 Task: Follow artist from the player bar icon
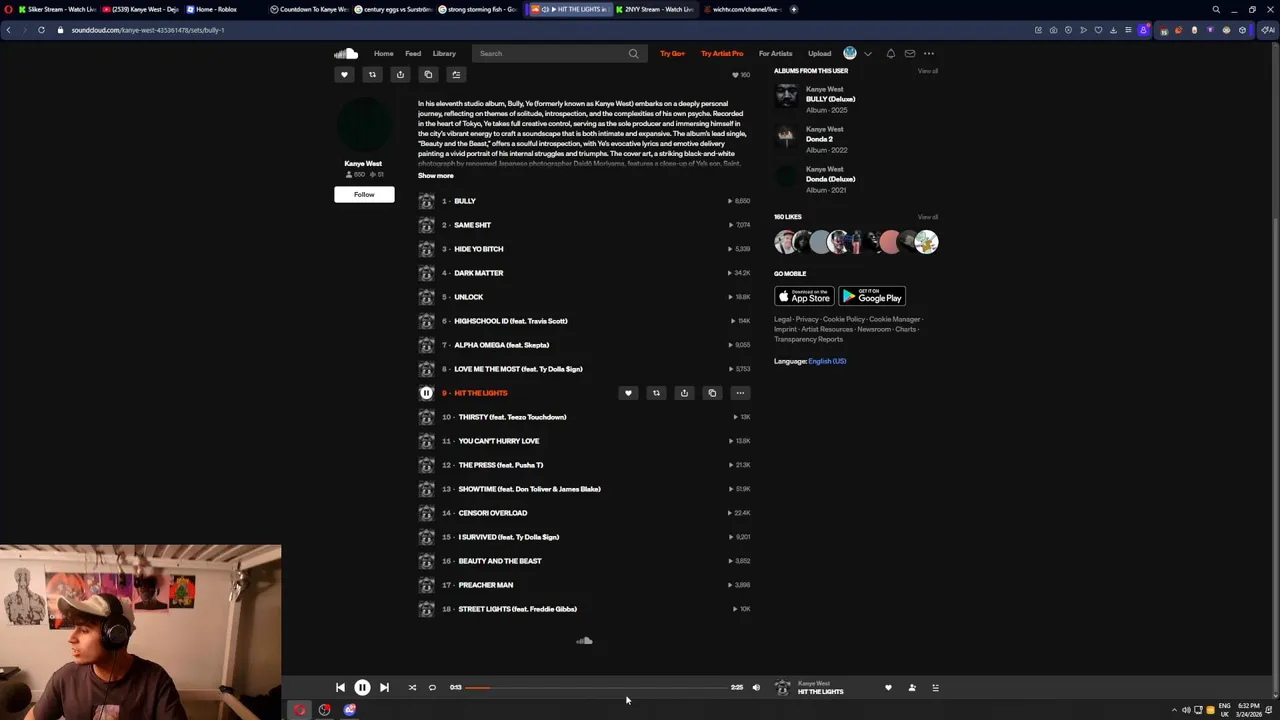click(x=912, y=688)
